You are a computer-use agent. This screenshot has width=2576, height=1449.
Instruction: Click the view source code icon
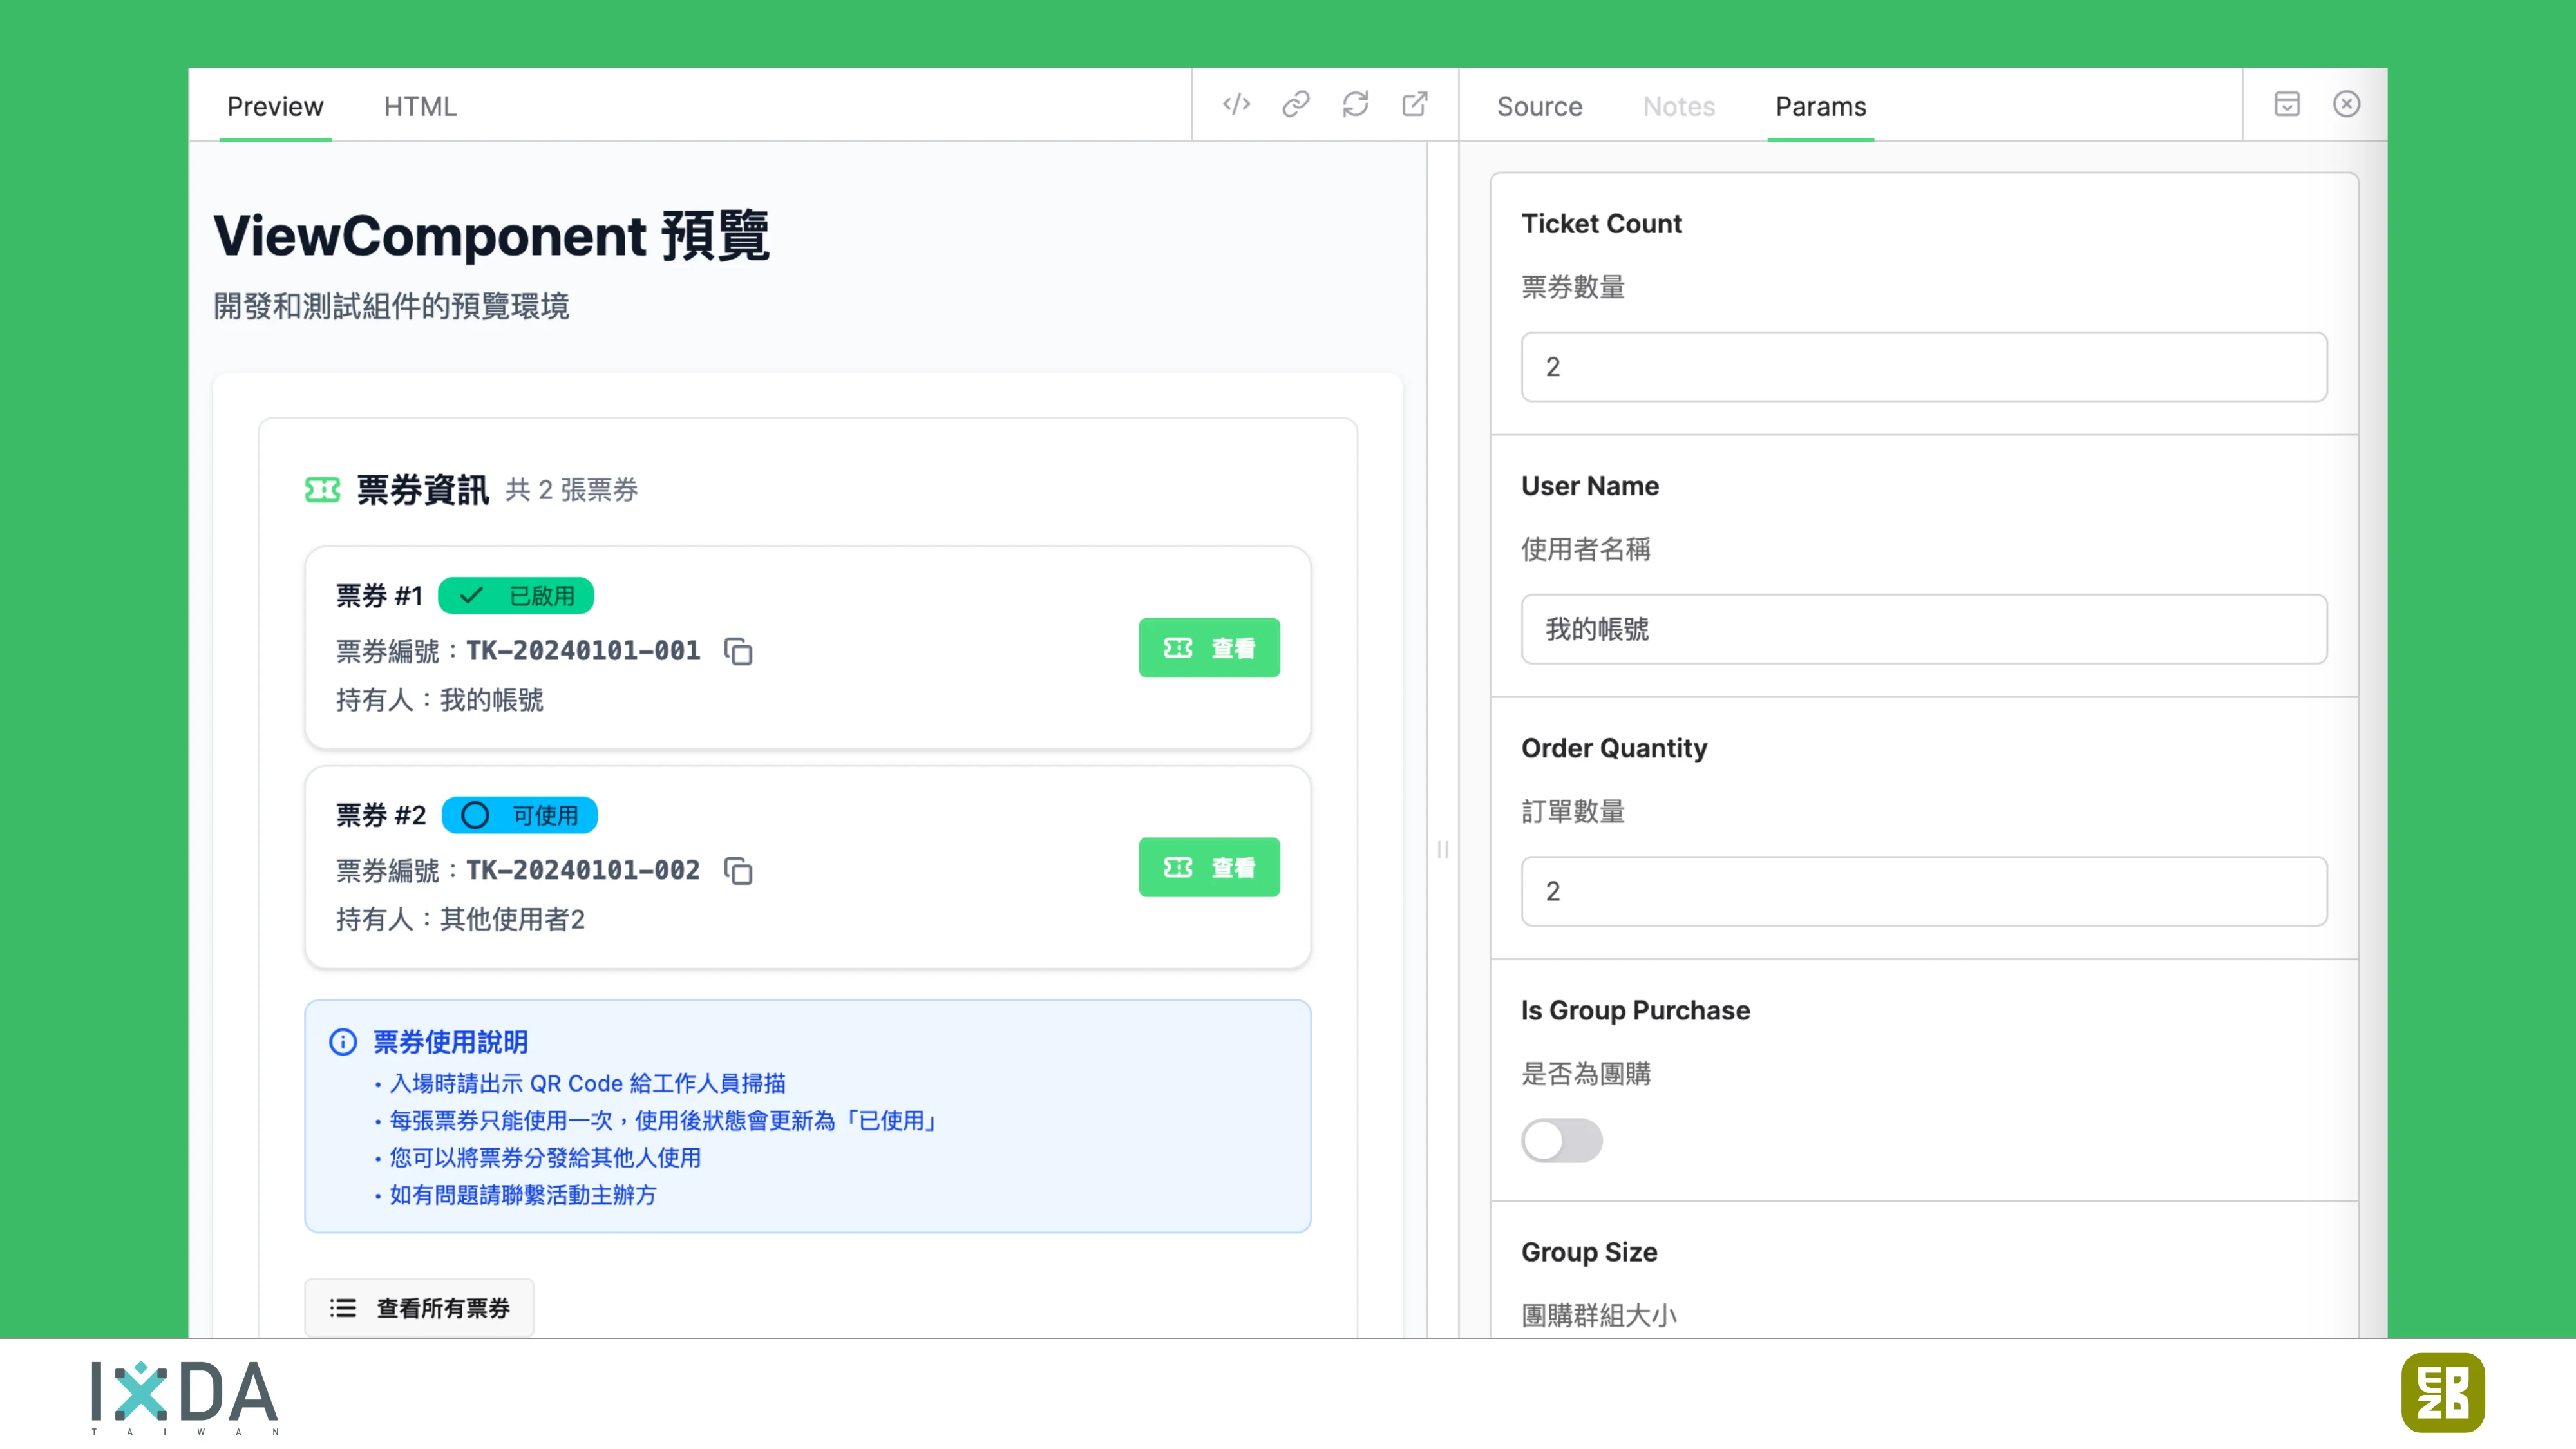tap(1236, 104)
